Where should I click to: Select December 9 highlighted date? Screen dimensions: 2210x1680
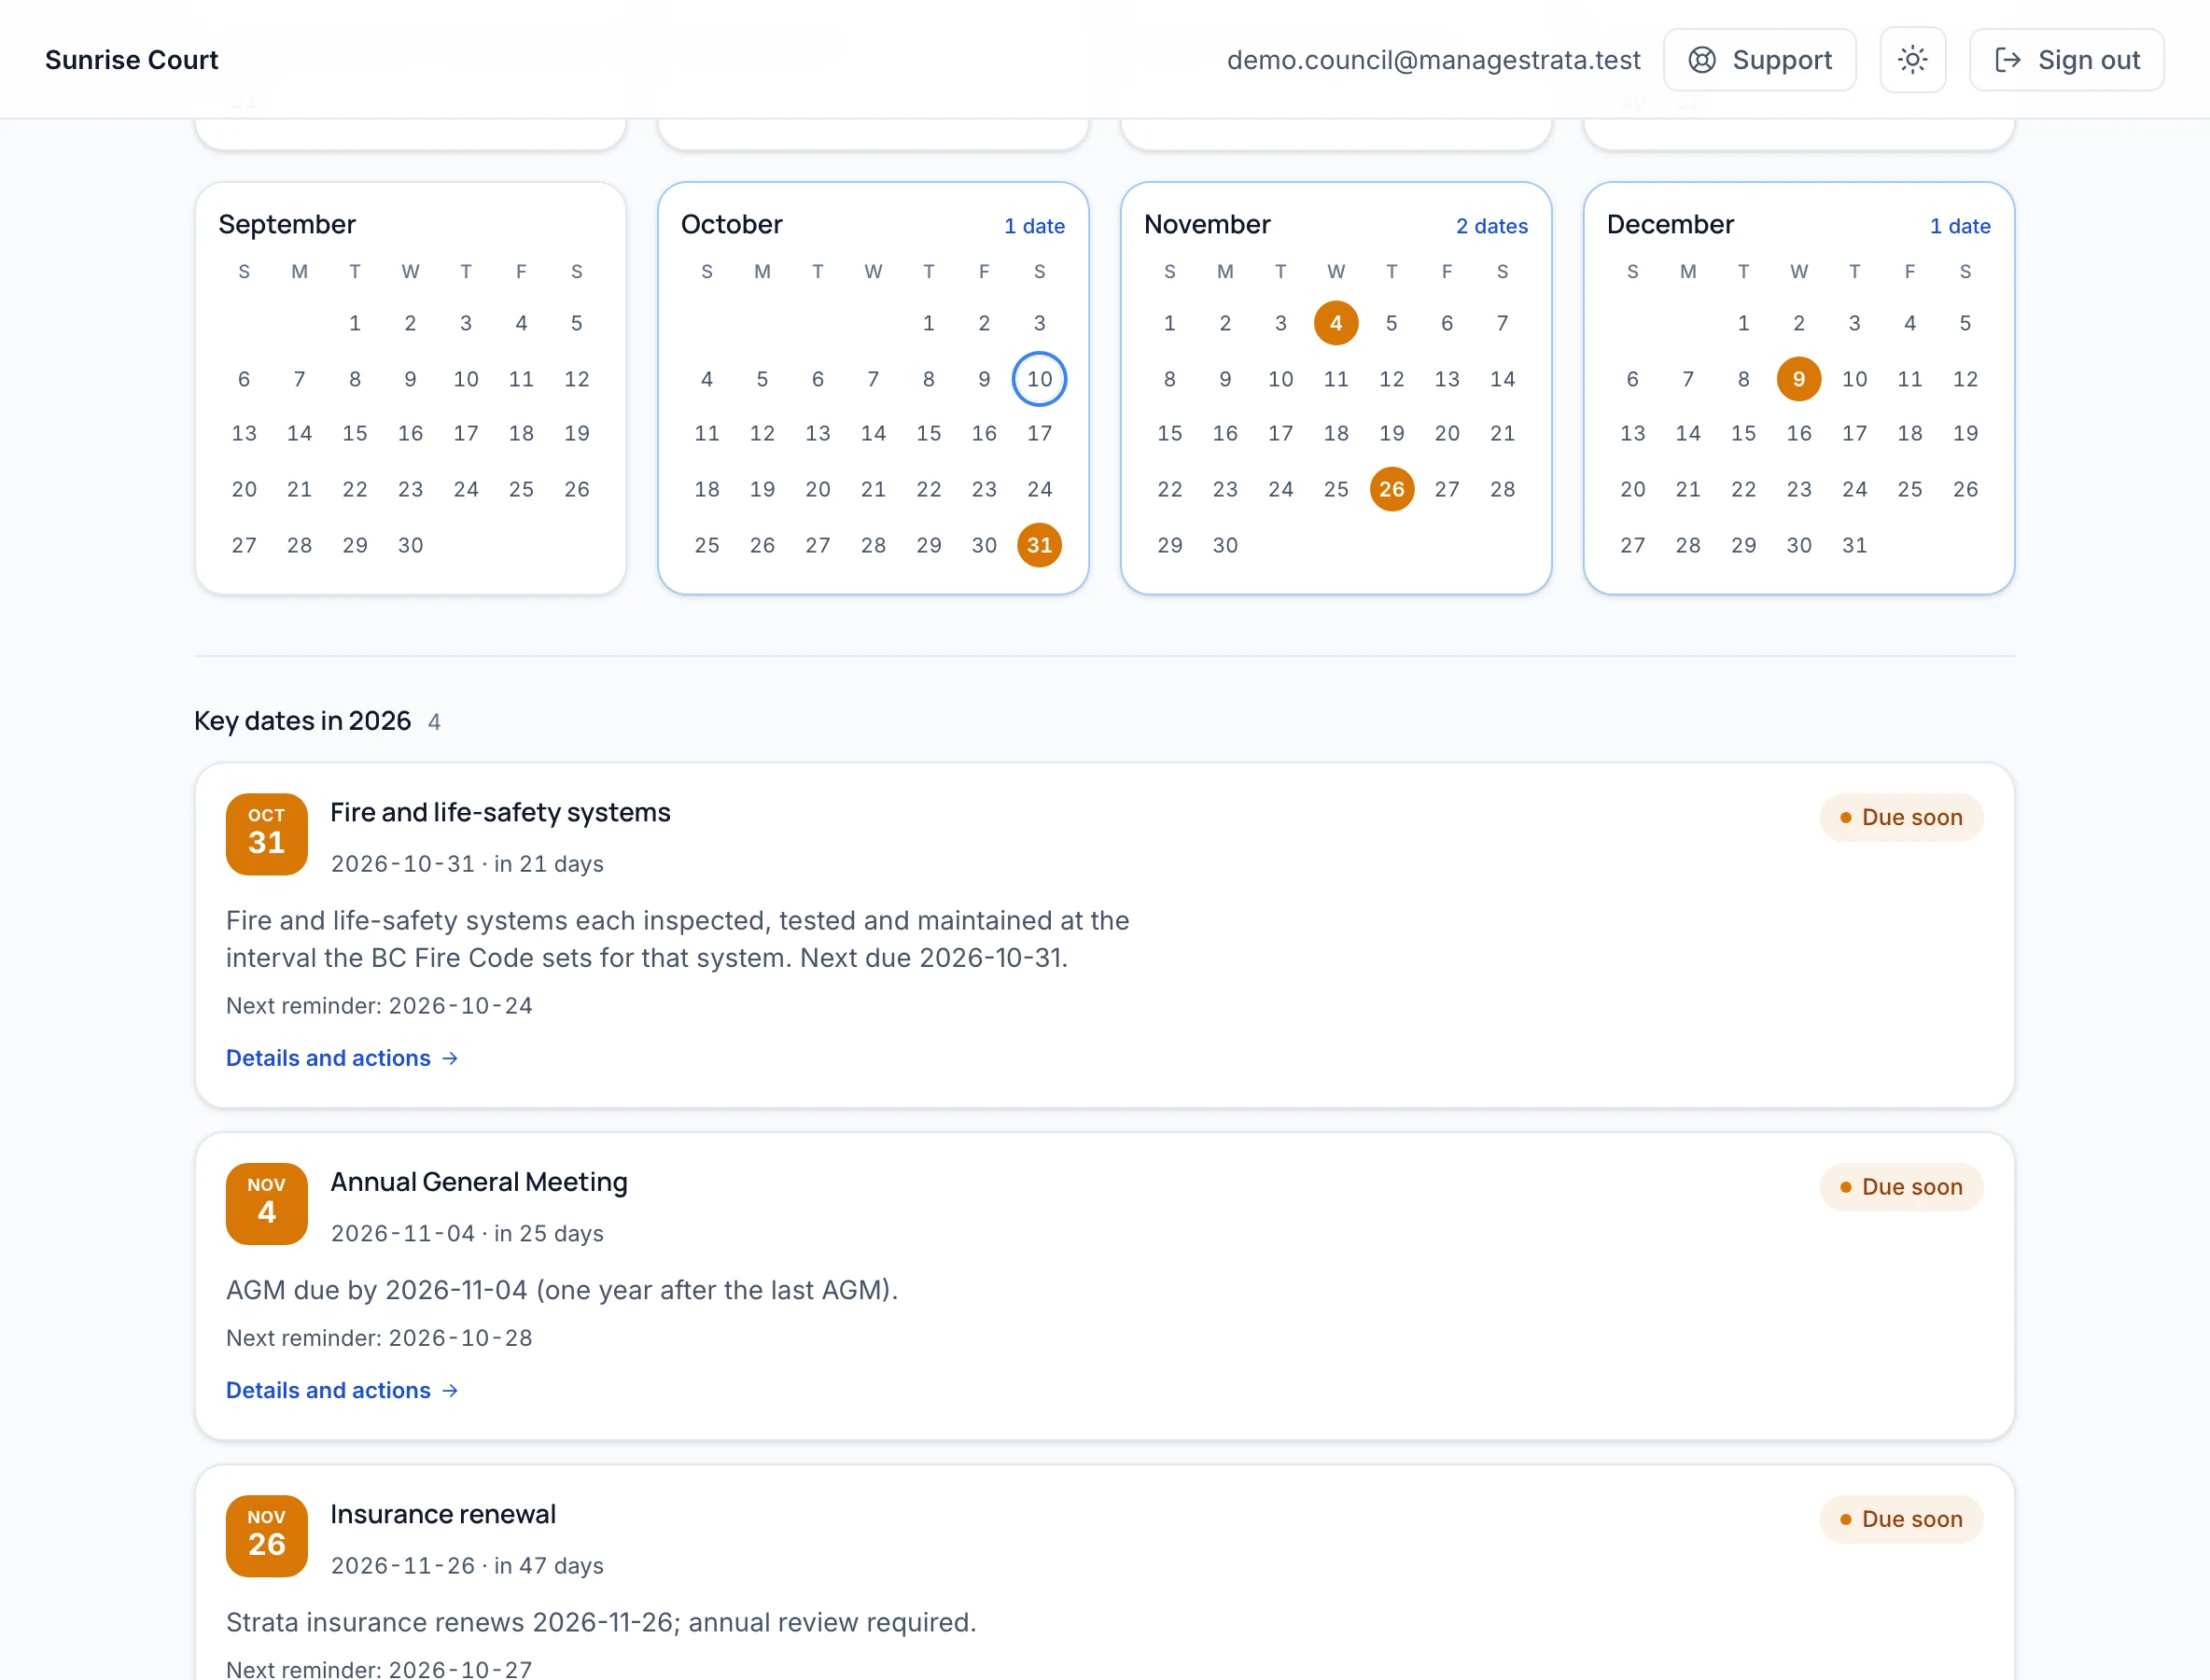1798,379
